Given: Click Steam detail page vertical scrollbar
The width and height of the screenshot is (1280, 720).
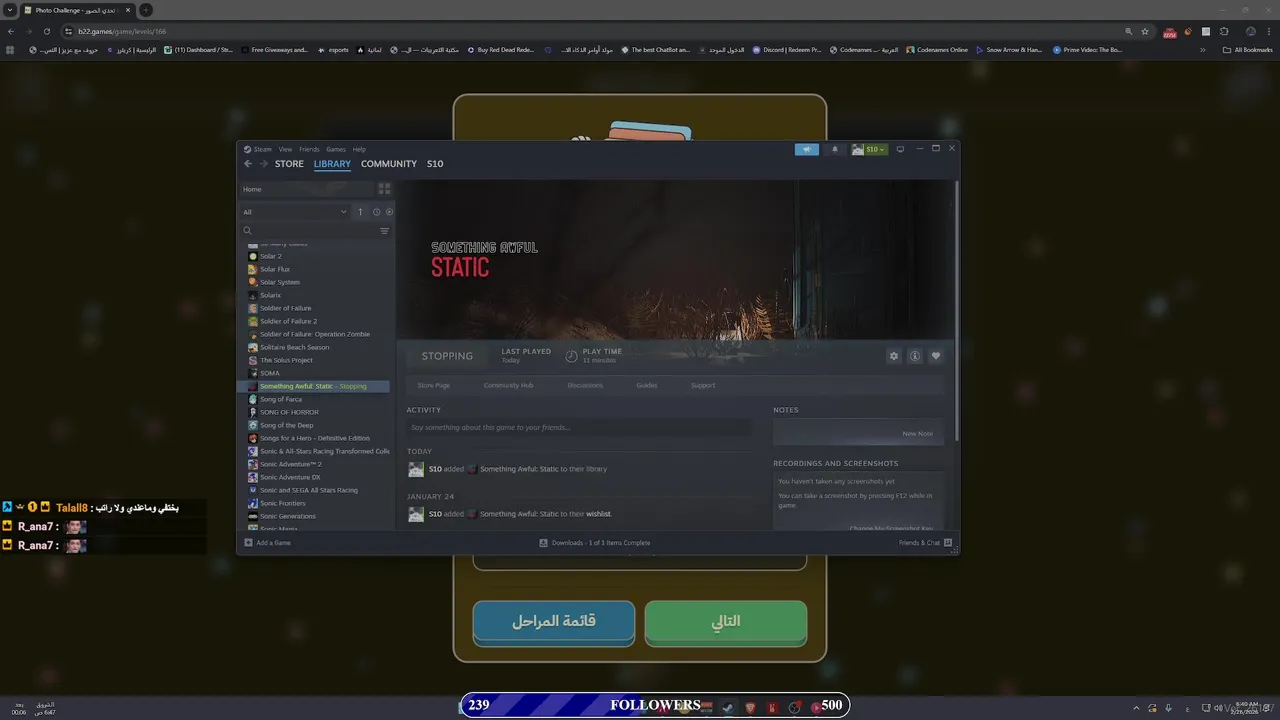Looking at the screenshot, I should [x=957, y=310].
